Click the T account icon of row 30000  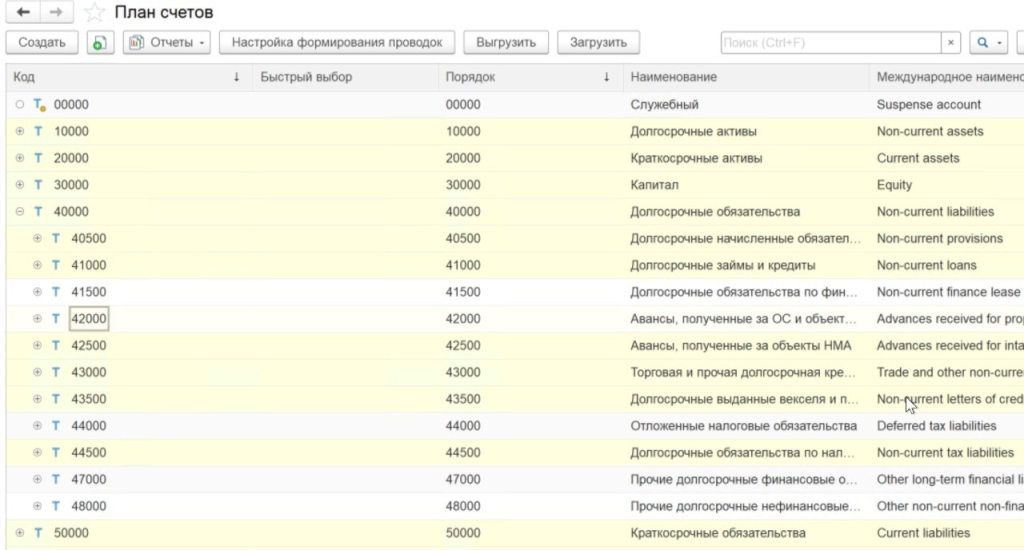pyautogui.click(x=39, y=185)
